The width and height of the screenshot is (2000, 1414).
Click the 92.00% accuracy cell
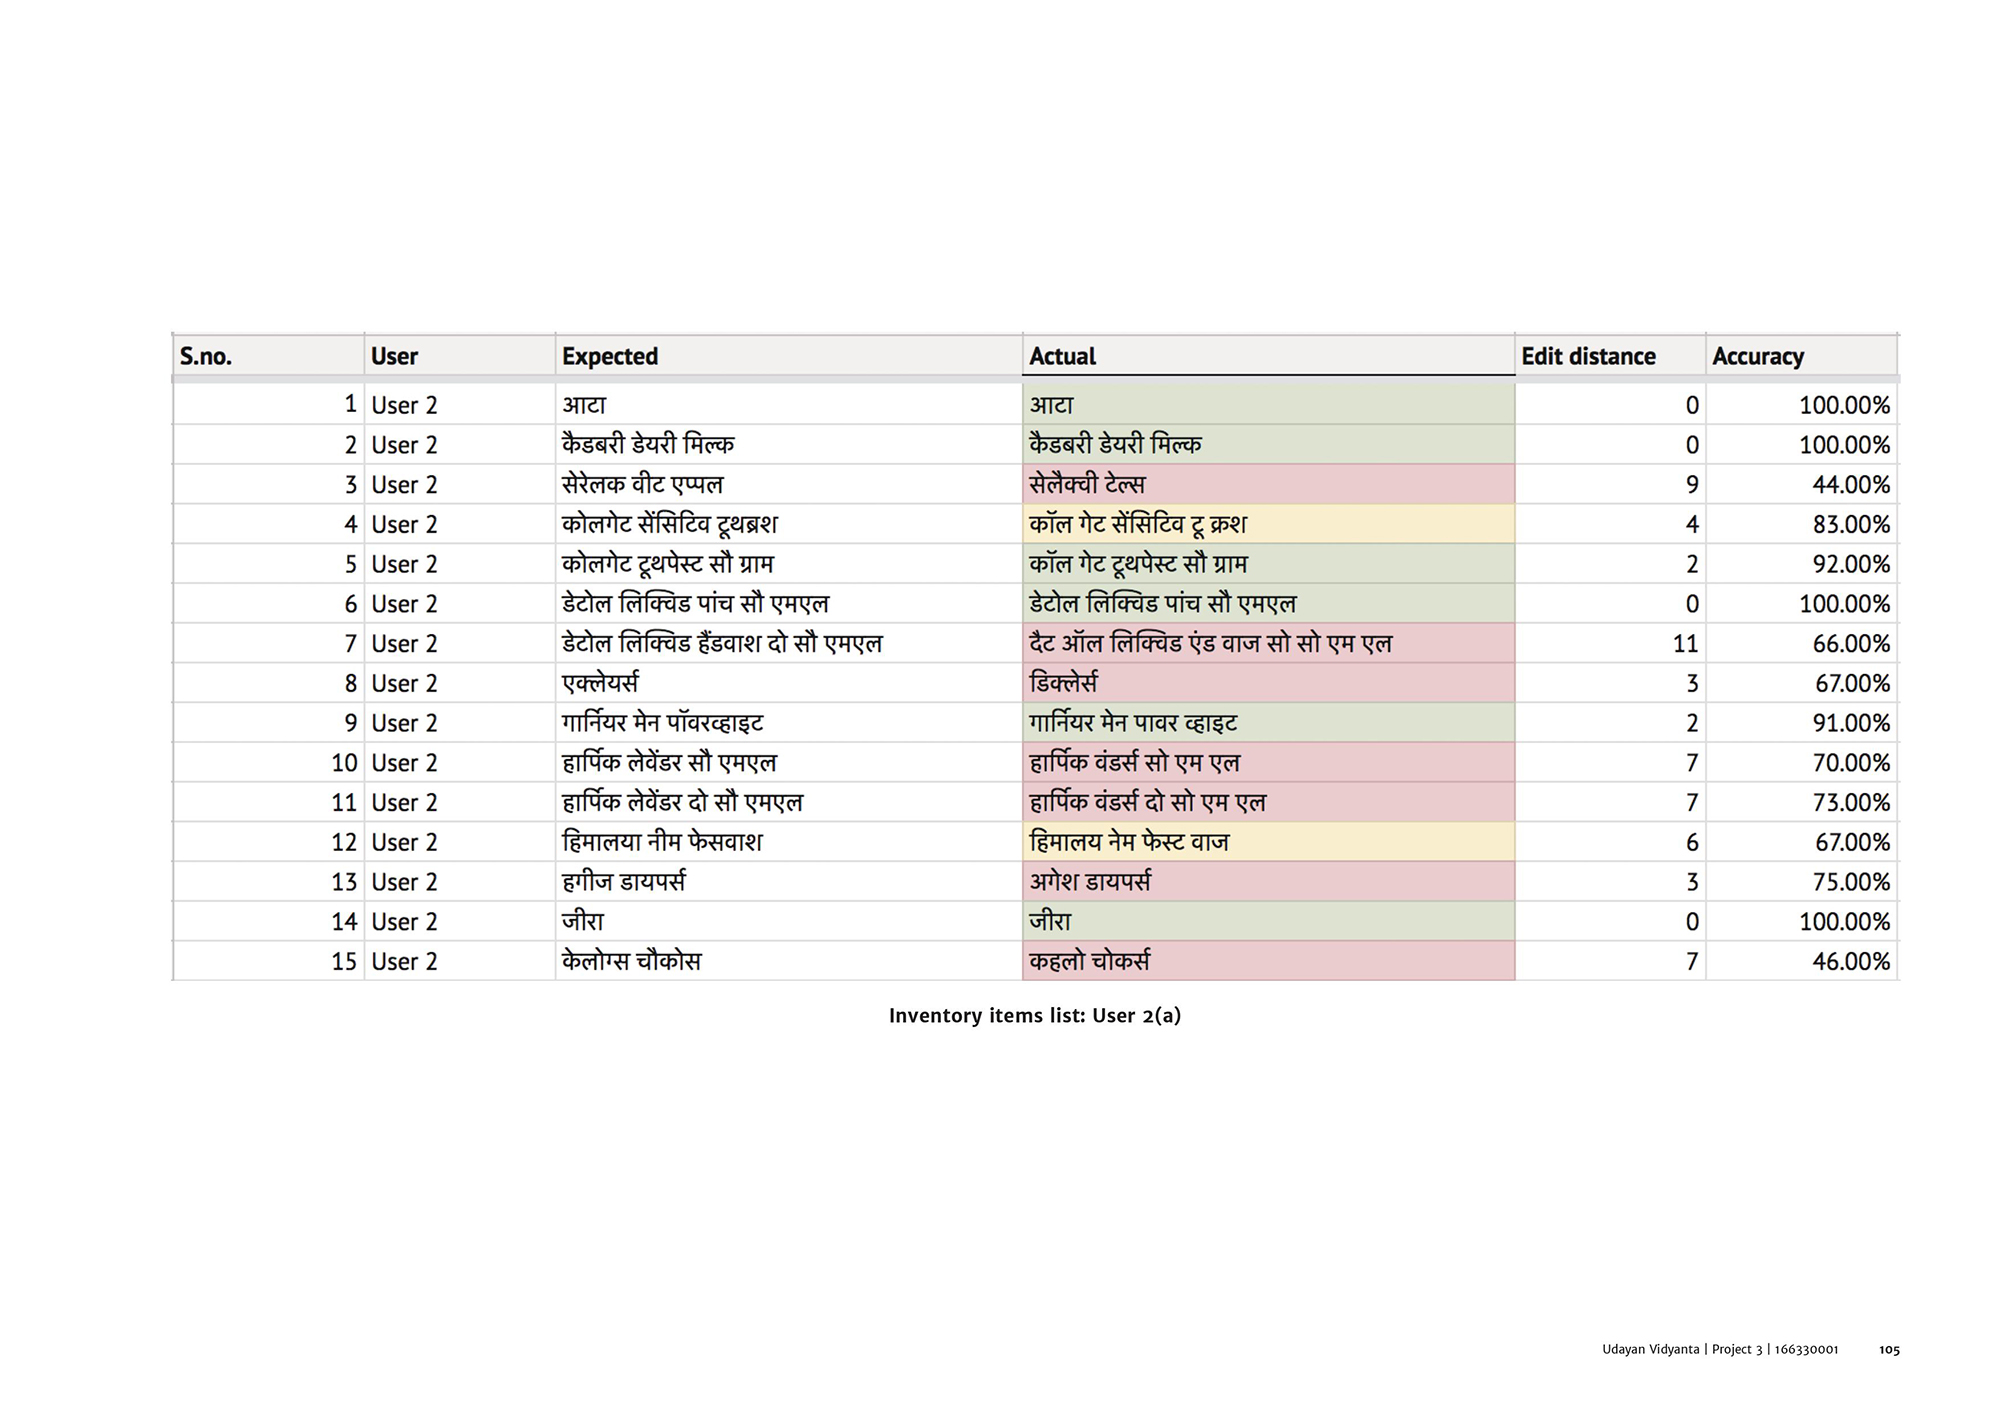(1850, 565)
